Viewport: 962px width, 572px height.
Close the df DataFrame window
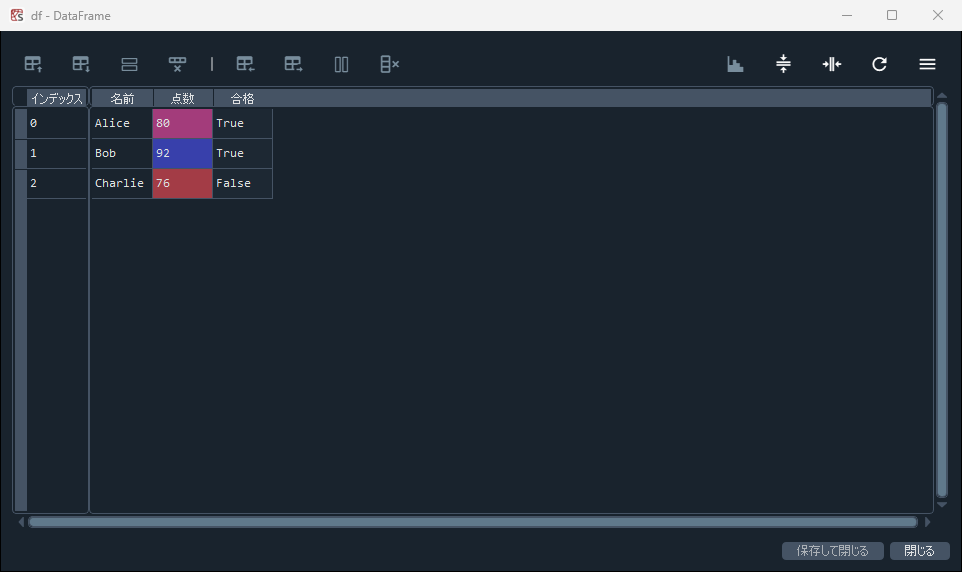[x=937, y=15]
